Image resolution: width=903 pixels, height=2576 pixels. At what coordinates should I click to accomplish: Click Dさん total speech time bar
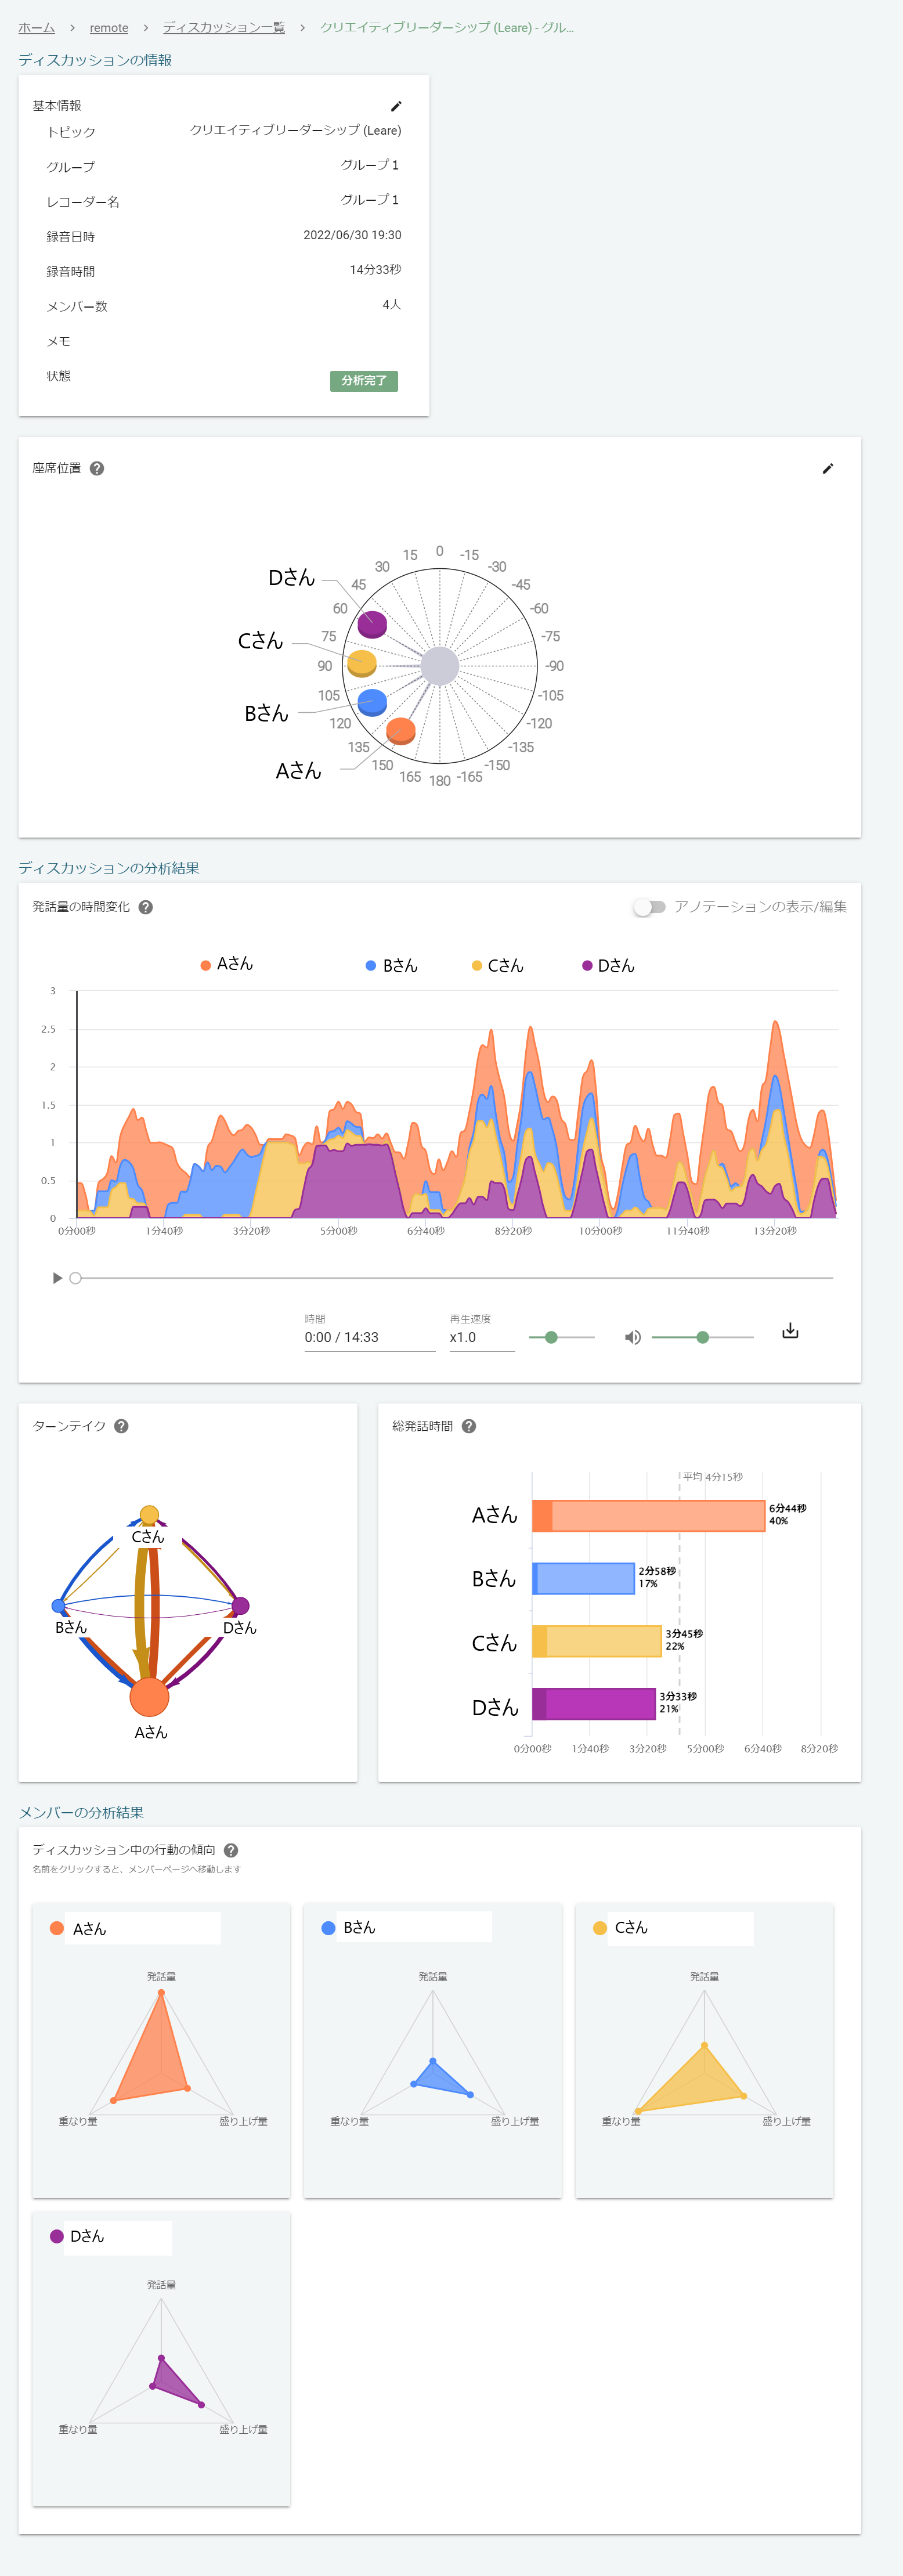(x=594, y=1704)
